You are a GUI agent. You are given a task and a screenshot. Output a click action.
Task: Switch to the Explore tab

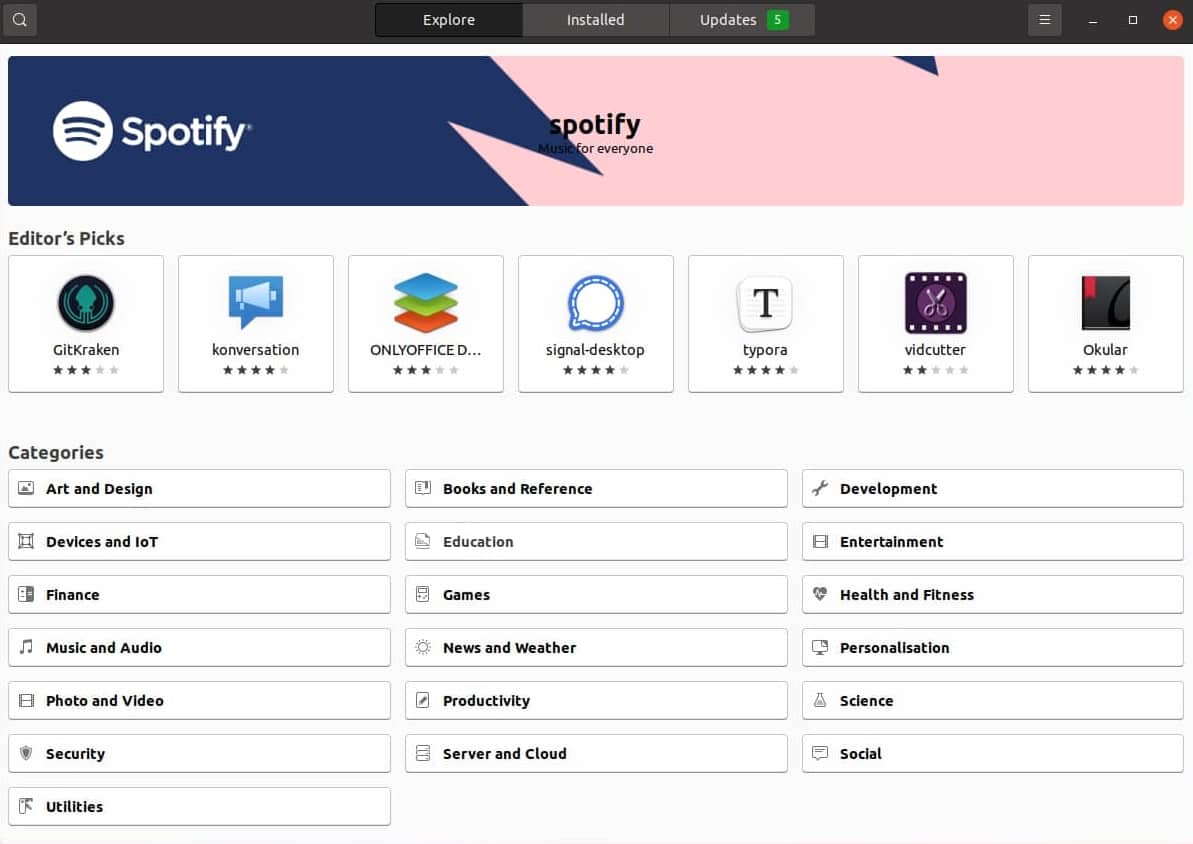coord(449,20)
